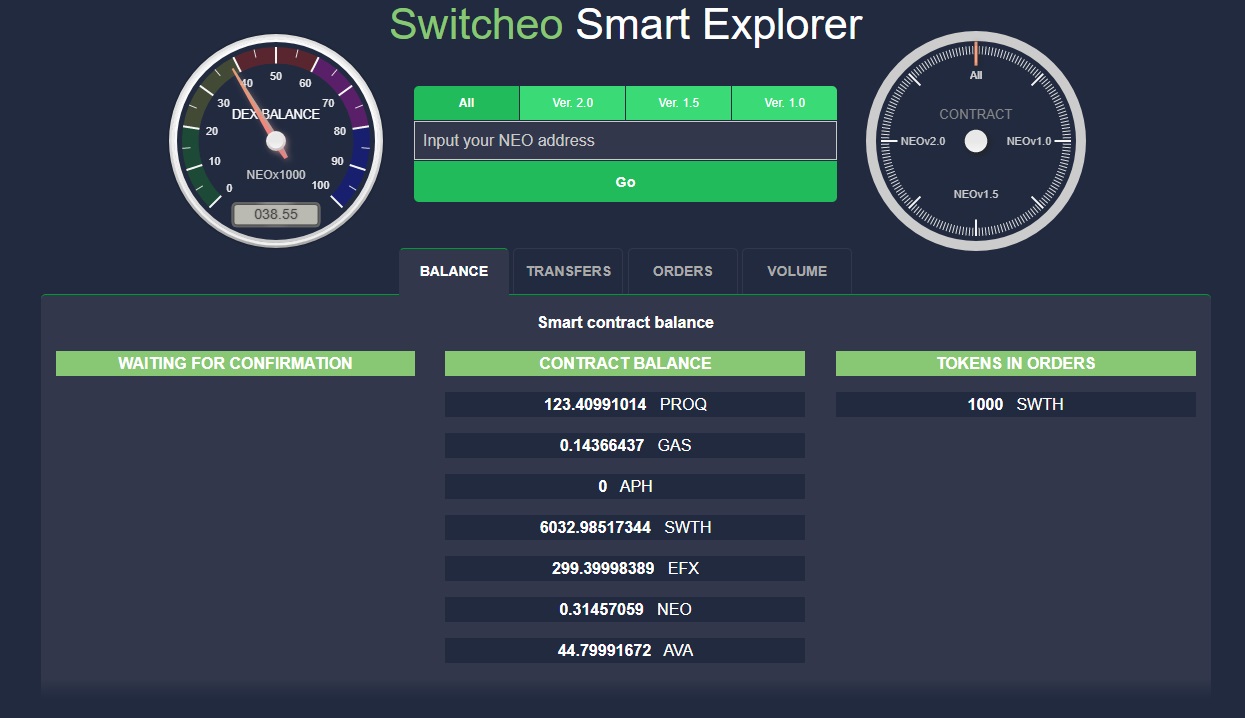1245x718 pixels.
Task: Switch to the ORDERS tab
Action: [x=683, y=271]
